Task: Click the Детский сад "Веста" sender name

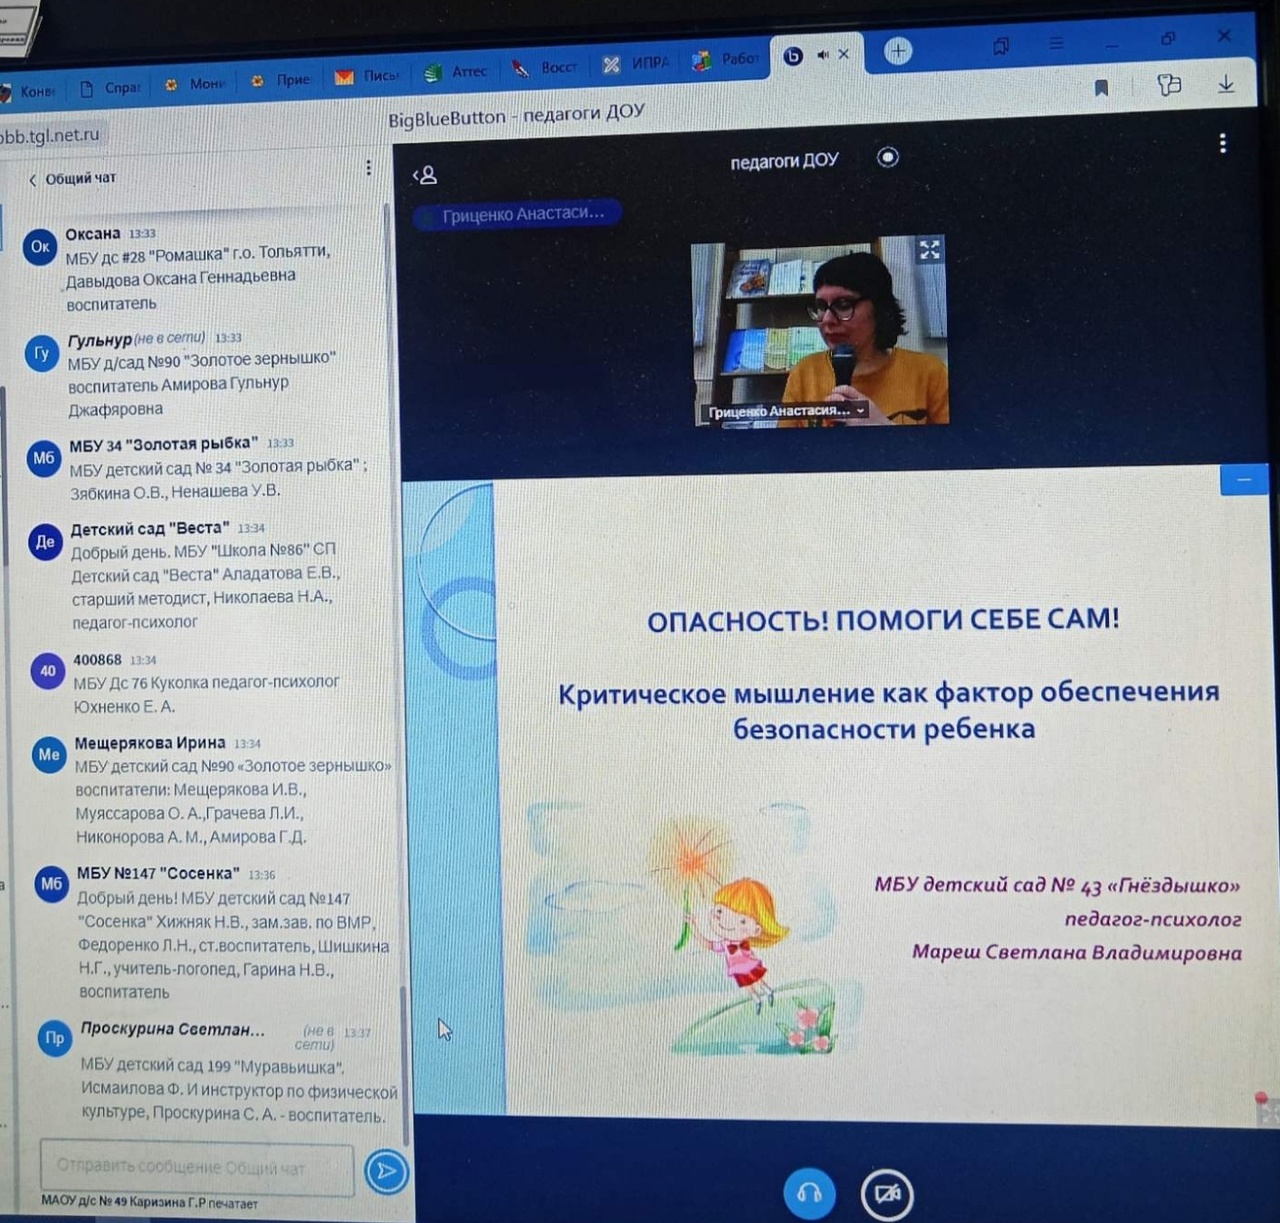Action: click(150, 528)
